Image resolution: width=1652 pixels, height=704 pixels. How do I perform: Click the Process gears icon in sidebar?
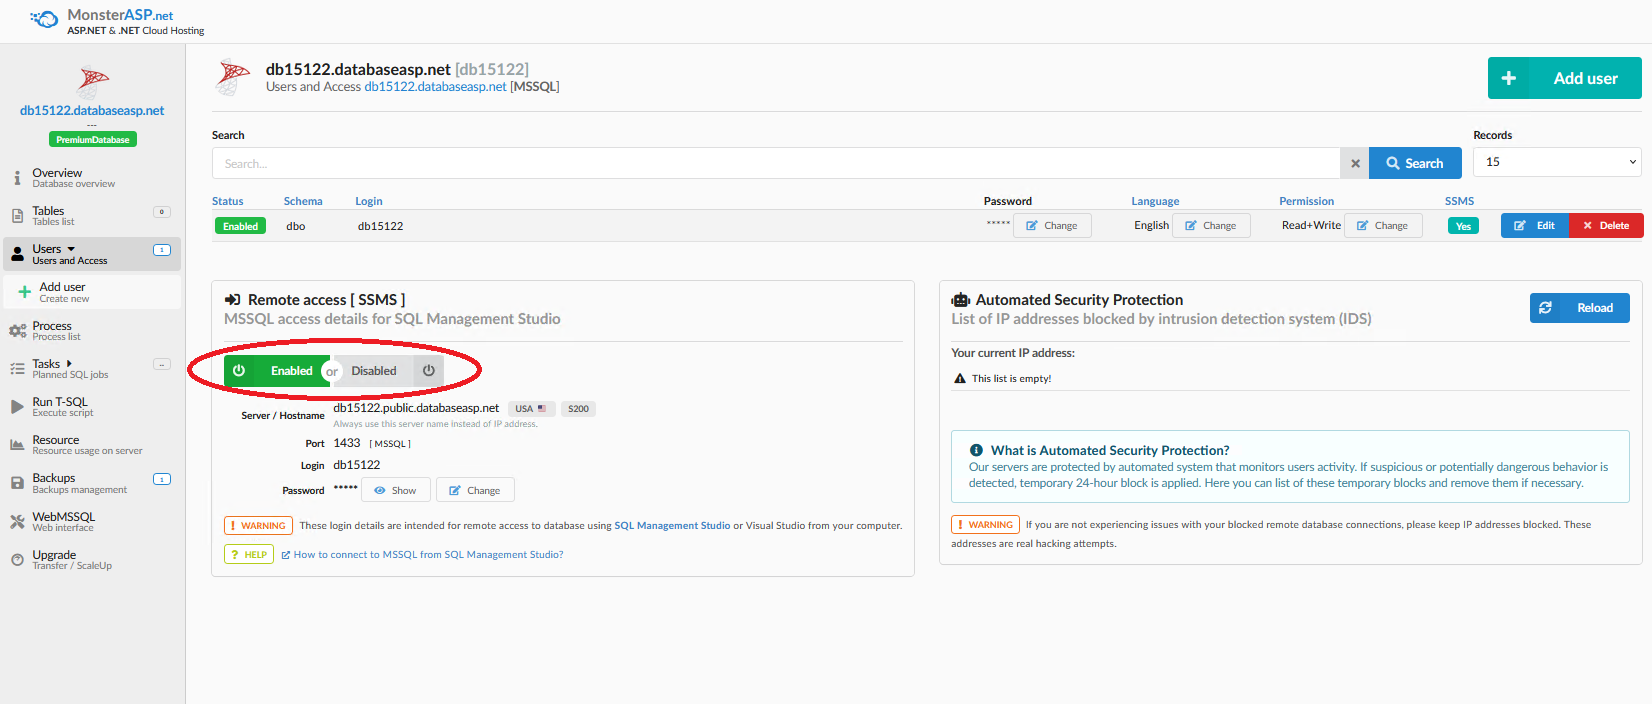click(x=17, y=331)
